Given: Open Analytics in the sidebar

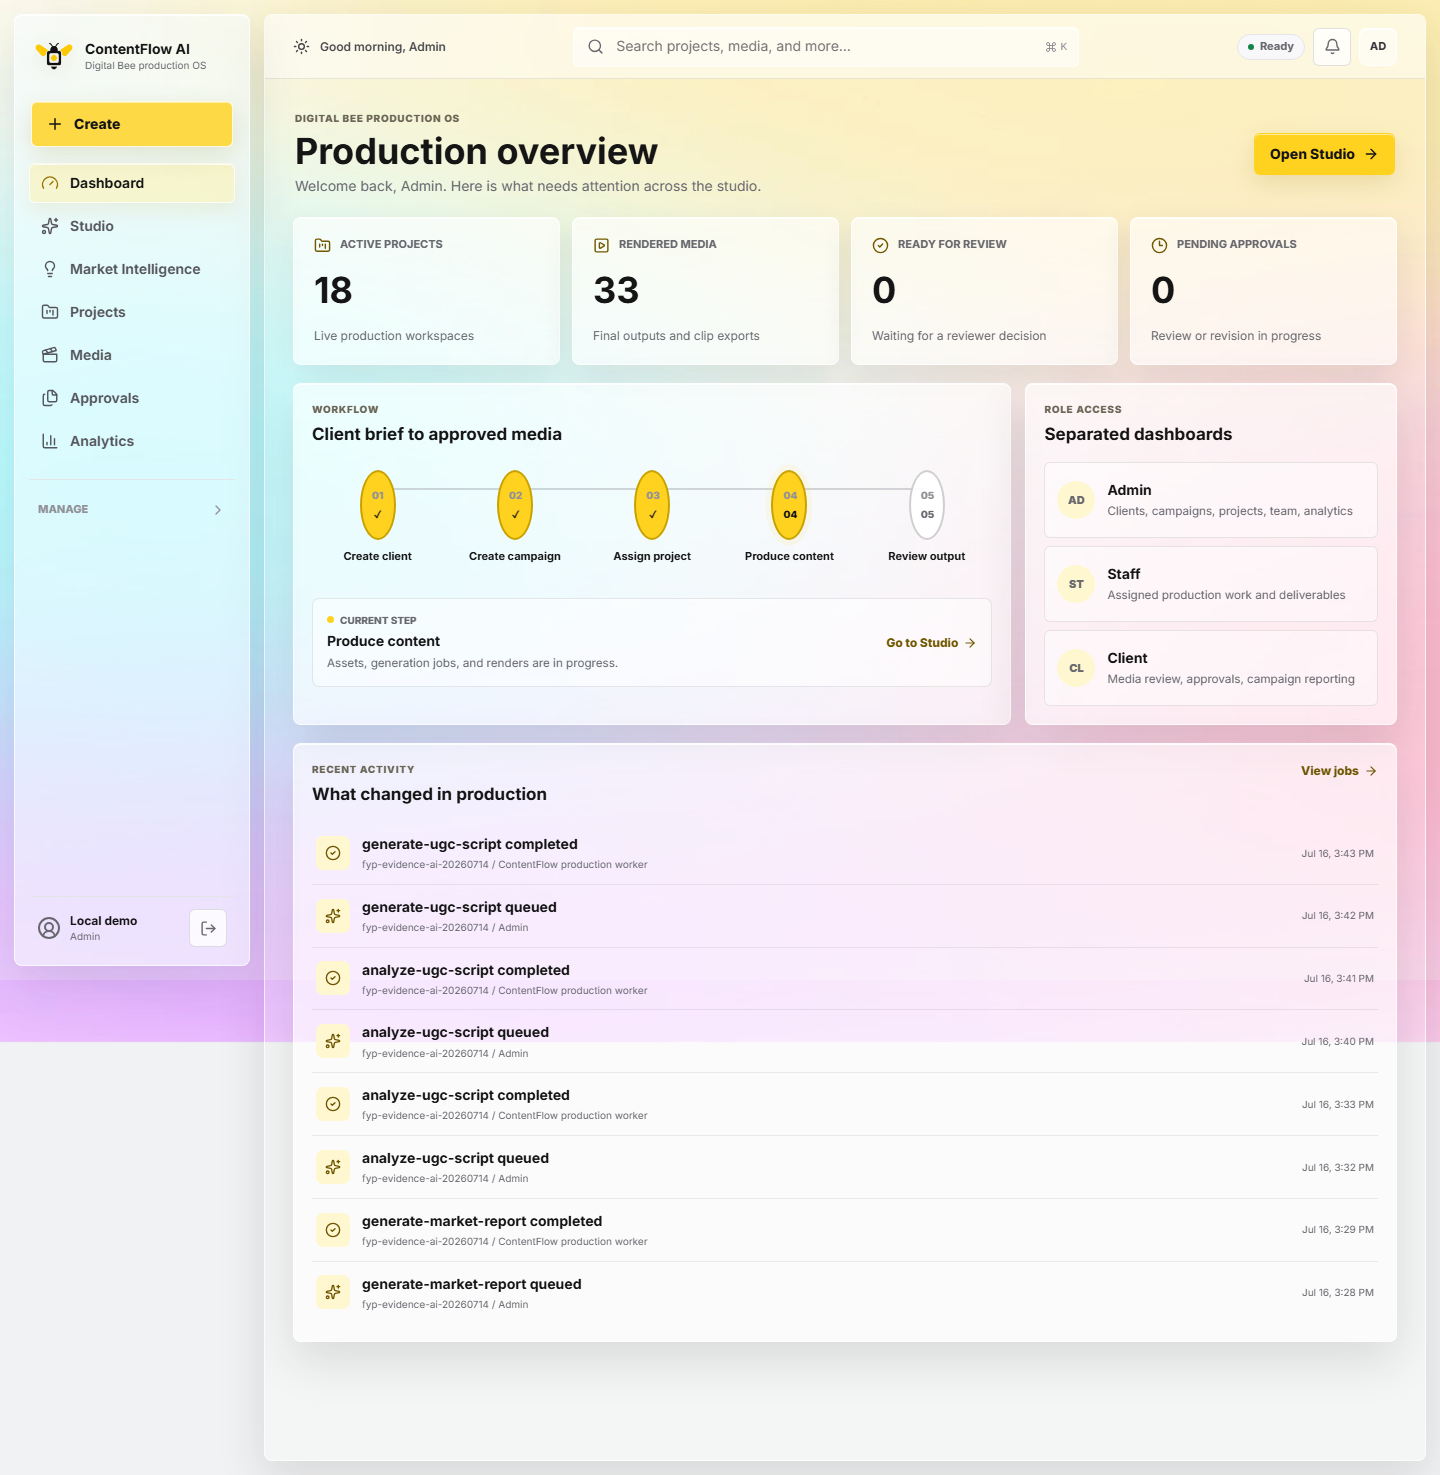Looking at the screenshot, I should (132, 441).
